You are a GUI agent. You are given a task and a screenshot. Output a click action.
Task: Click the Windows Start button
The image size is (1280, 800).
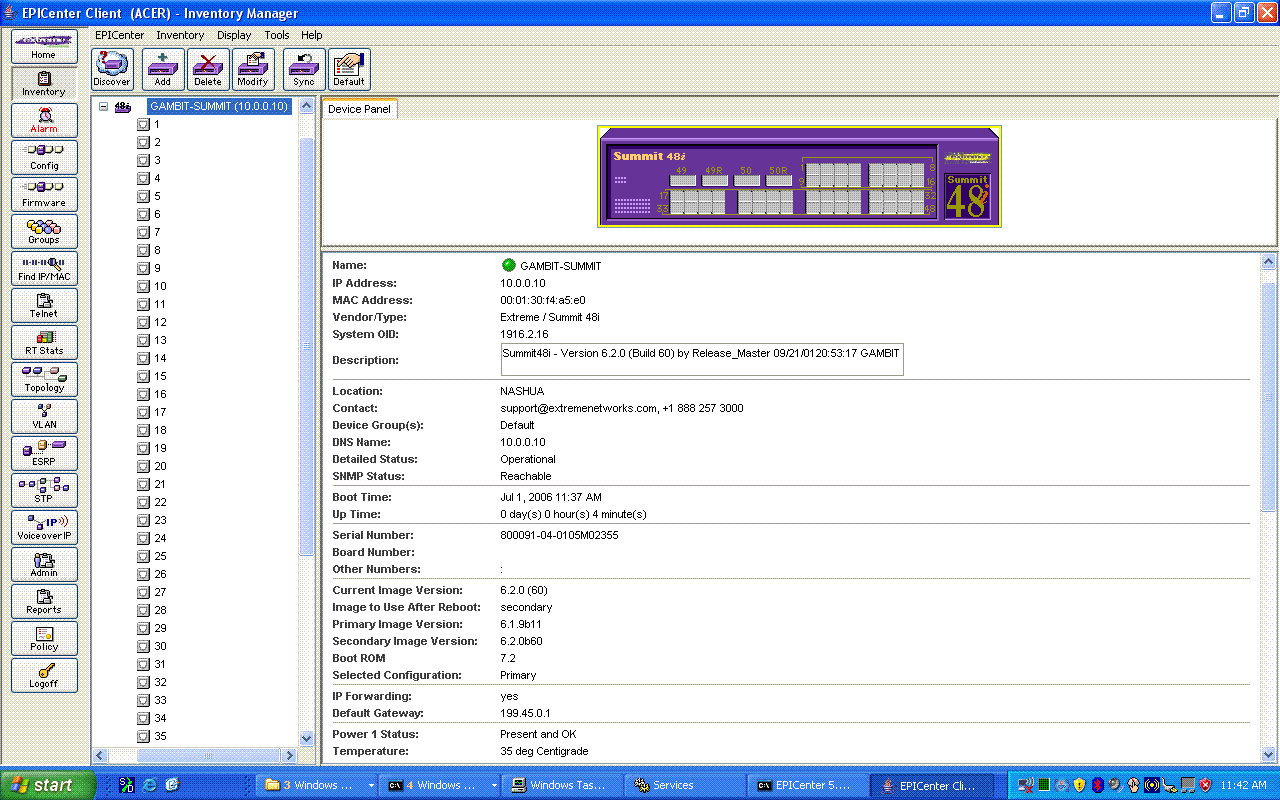pos(48,785)
